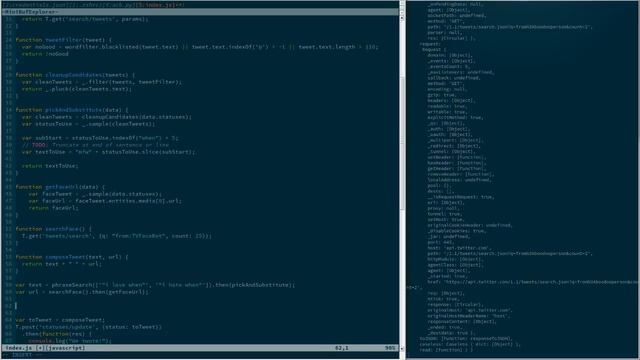The height and width of the screenshot is (360, 640).
Task: Click the '_.pluck(cleanTweets.text)' line
Action: (x=77, y=89)
